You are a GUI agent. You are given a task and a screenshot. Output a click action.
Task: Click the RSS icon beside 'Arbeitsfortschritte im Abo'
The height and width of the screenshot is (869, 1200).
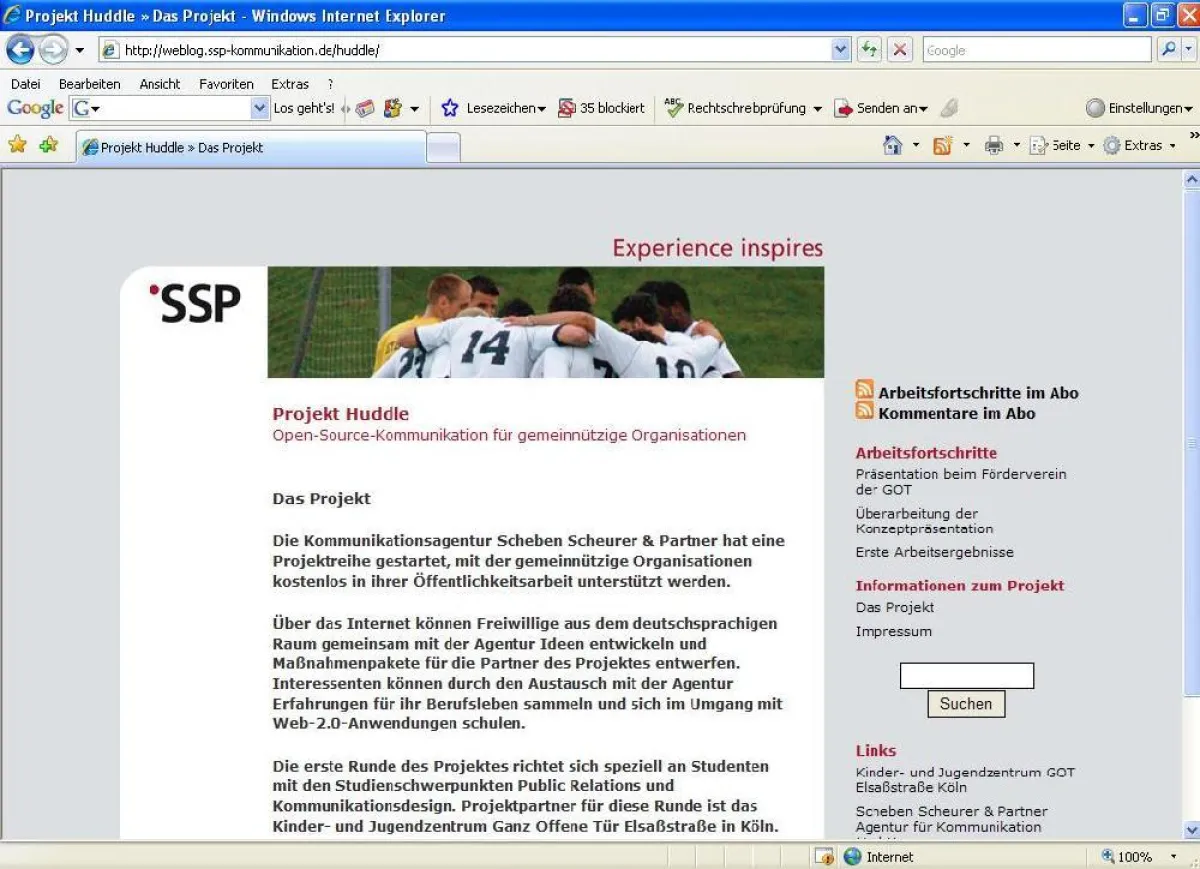[x=864, y=390]
